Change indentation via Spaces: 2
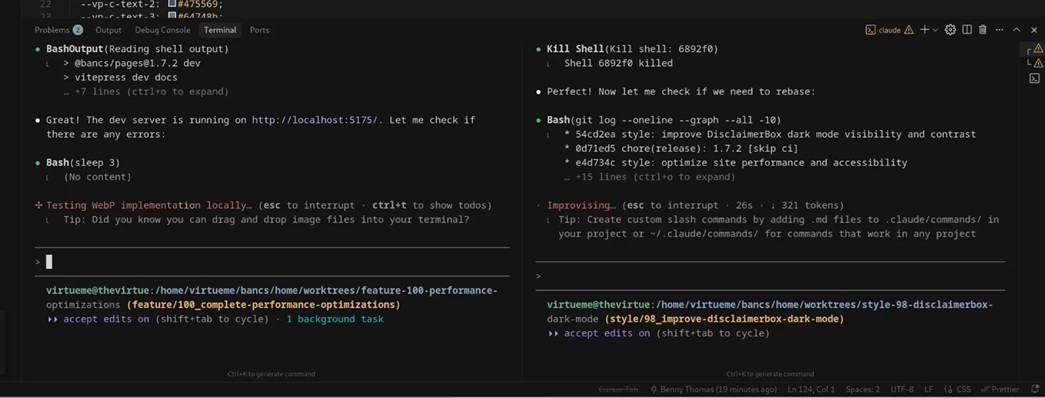The height and width of the screenshot is (398, 1045). 862,389
